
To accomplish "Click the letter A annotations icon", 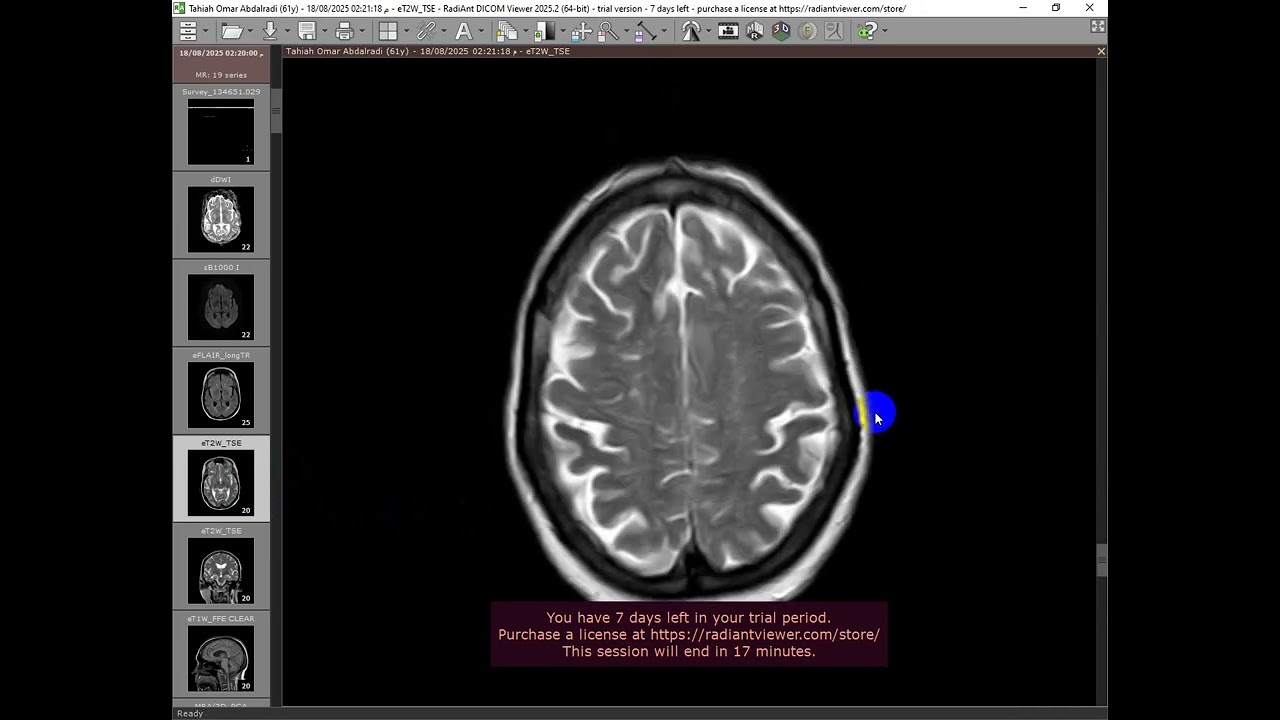I will (x=464, y=31).
